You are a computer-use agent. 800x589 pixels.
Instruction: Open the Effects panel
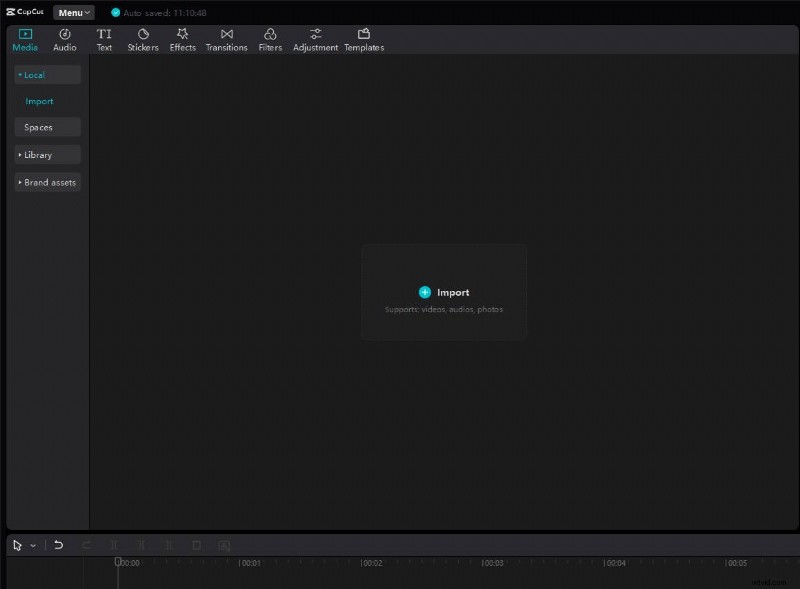pyautogui.click(x=181, y=39)
